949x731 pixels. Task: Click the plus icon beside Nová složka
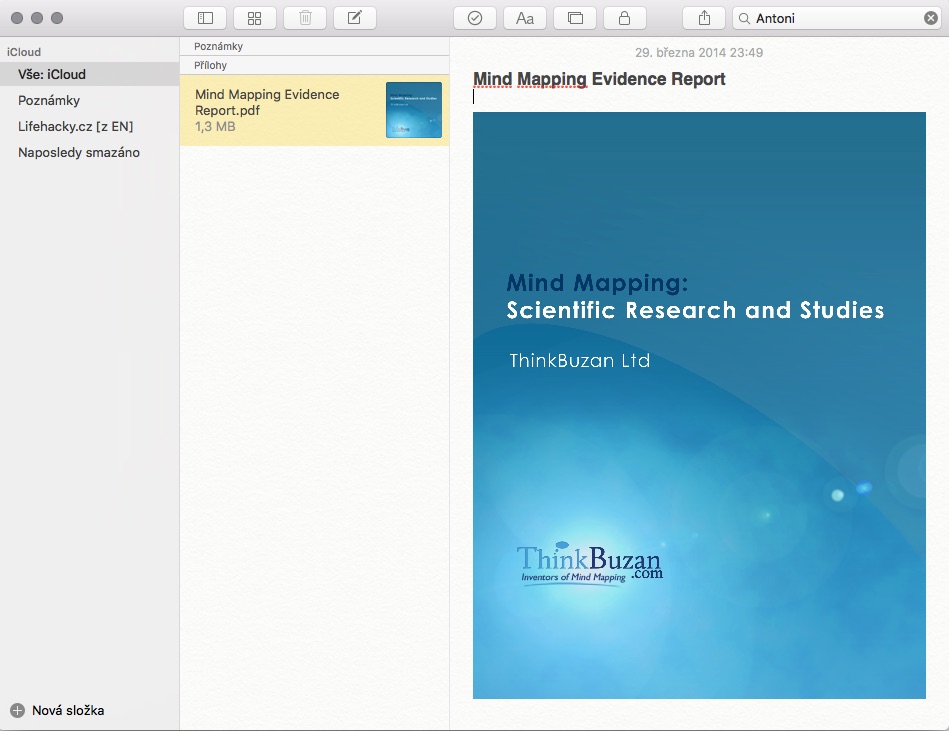[x=18, y=710]
